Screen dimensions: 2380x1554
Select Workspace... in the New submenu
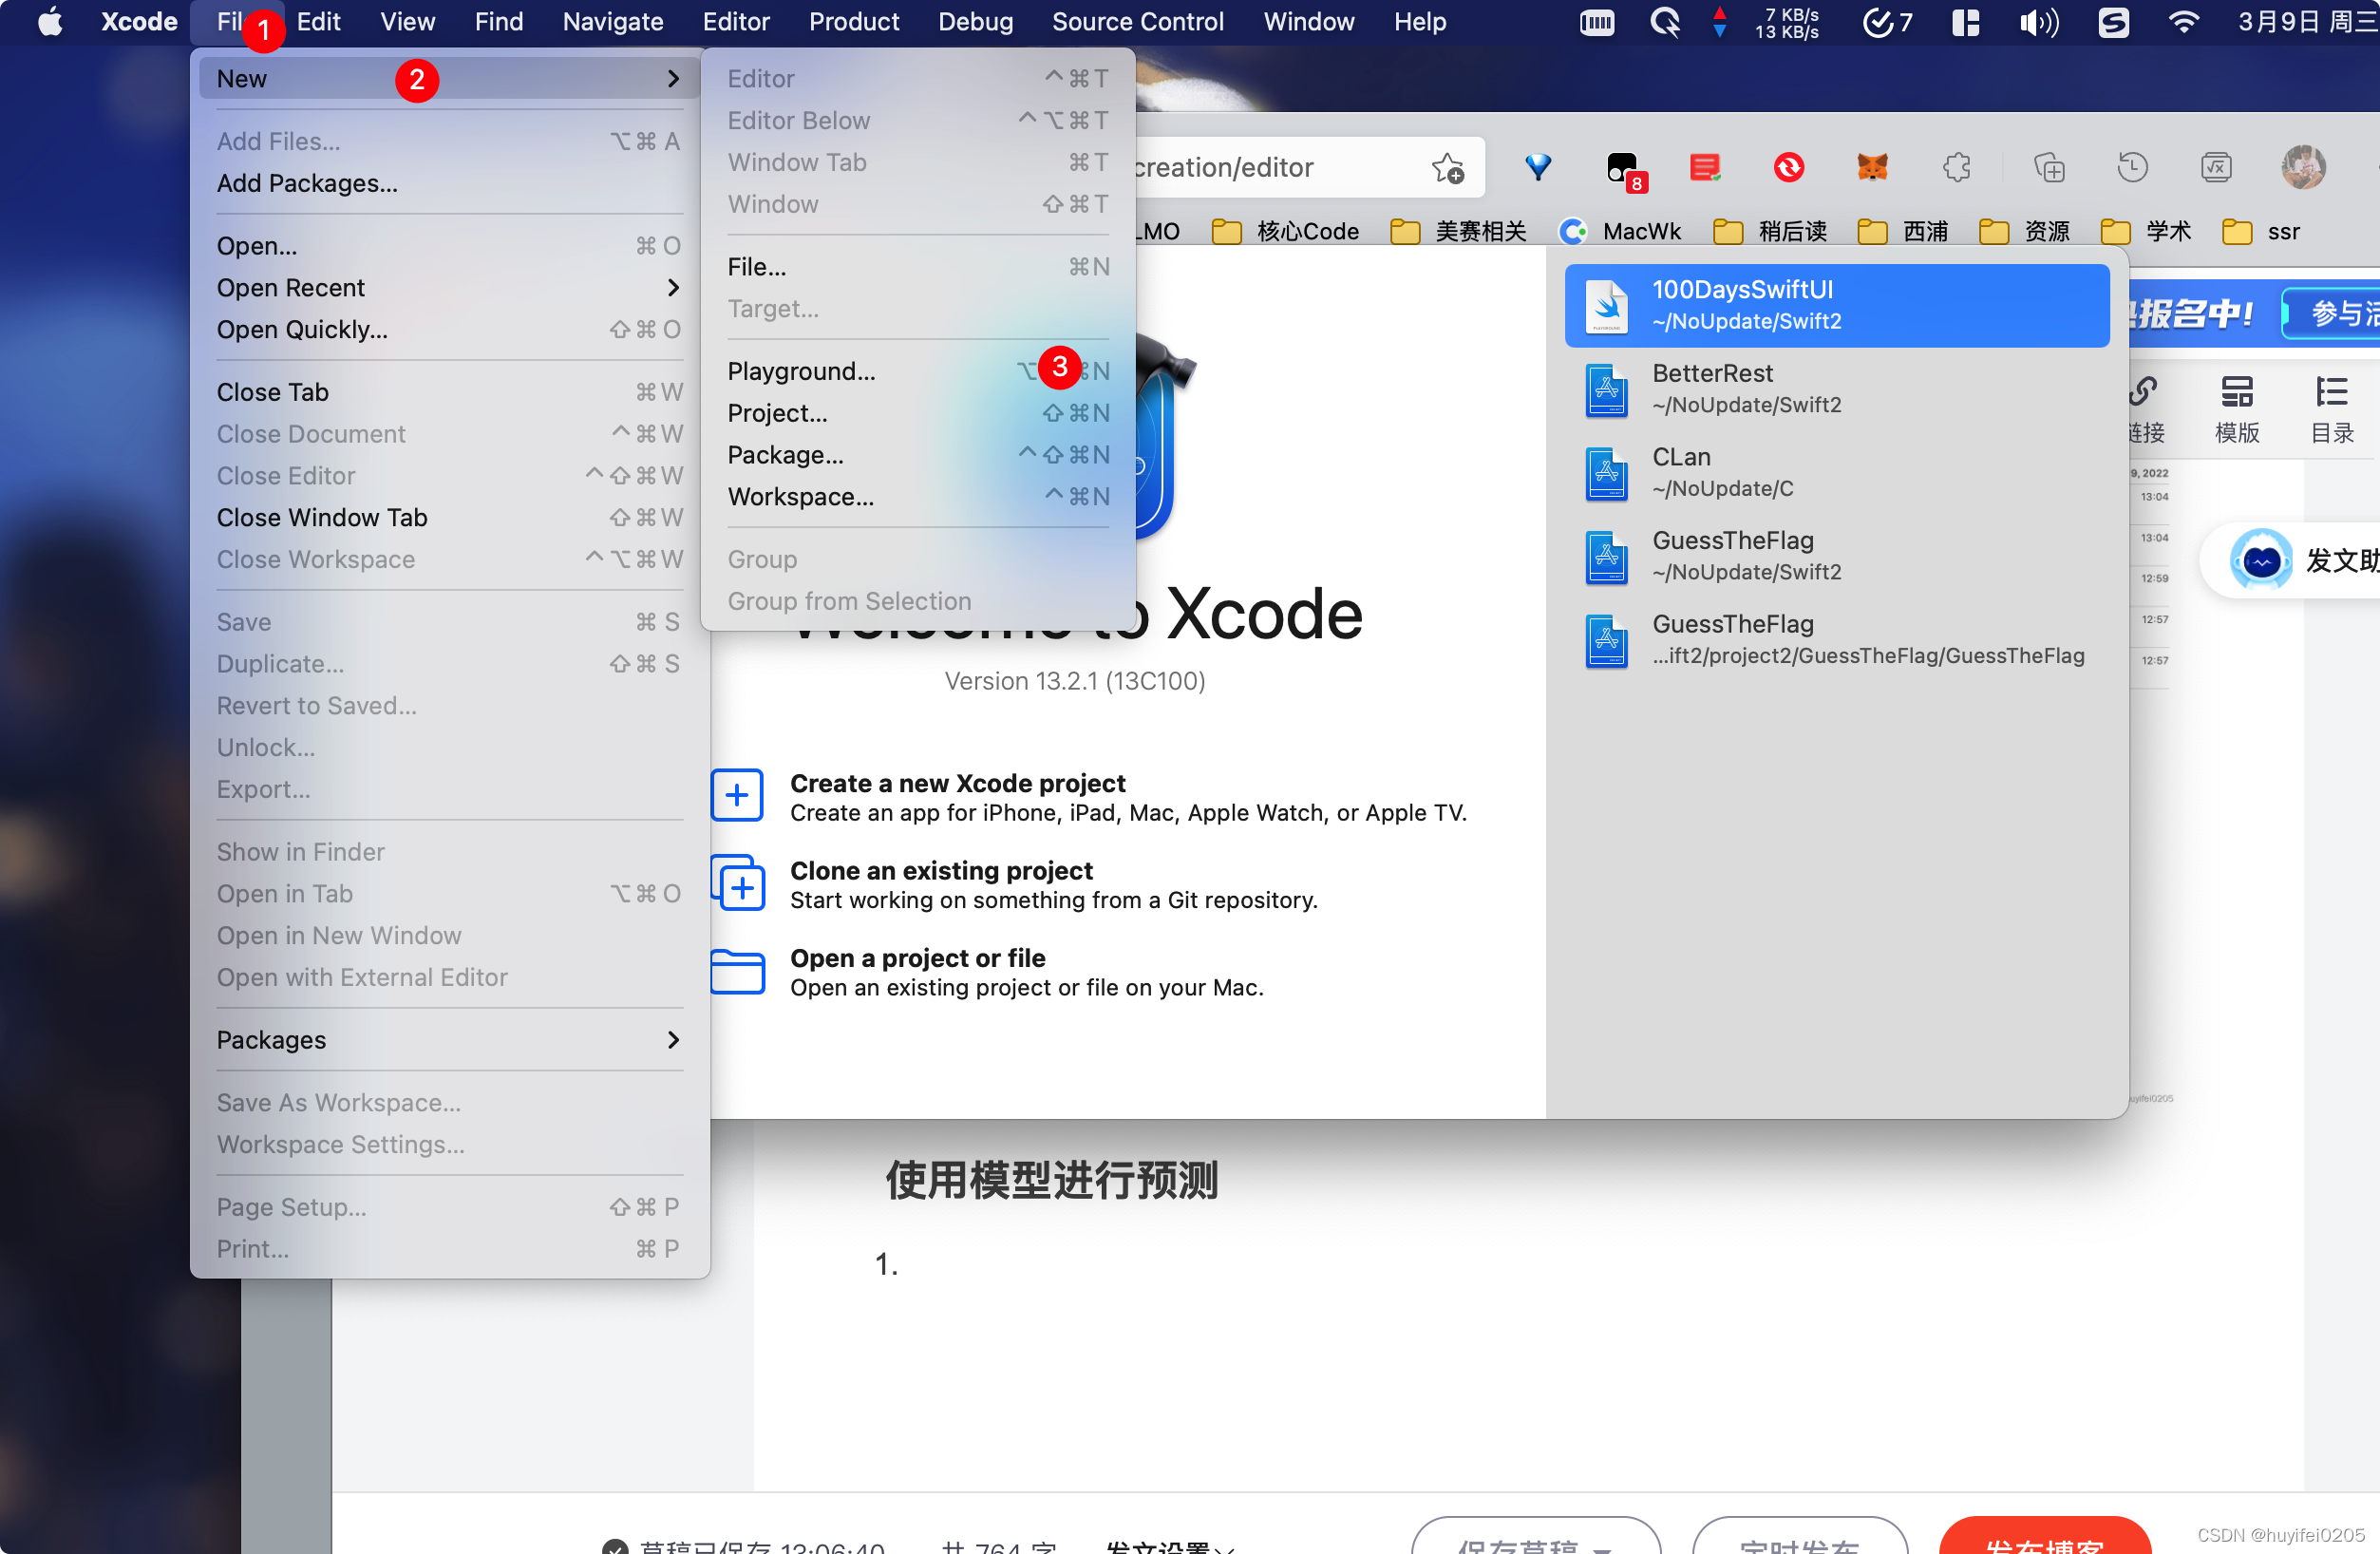click(918, 497)
